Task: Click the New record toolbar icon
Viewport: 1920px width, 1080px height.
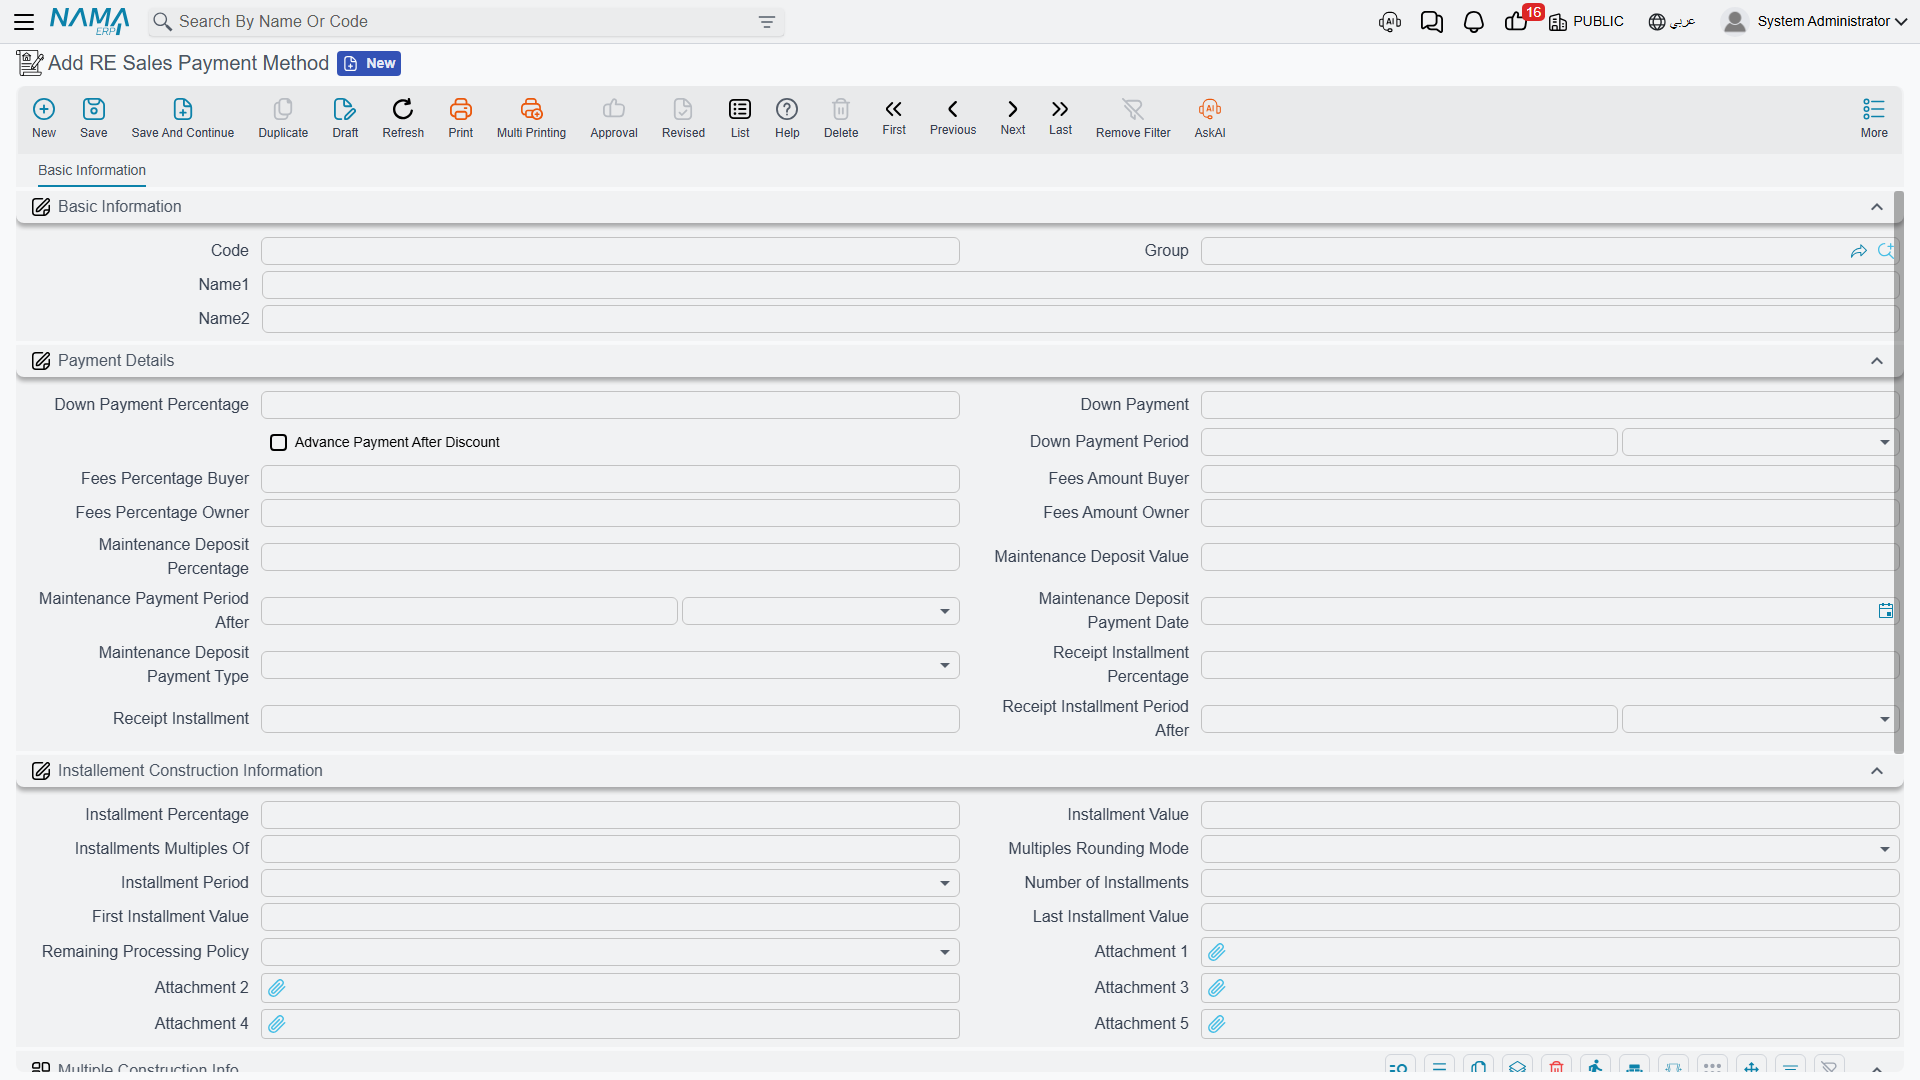Action: tap(44, 118)
